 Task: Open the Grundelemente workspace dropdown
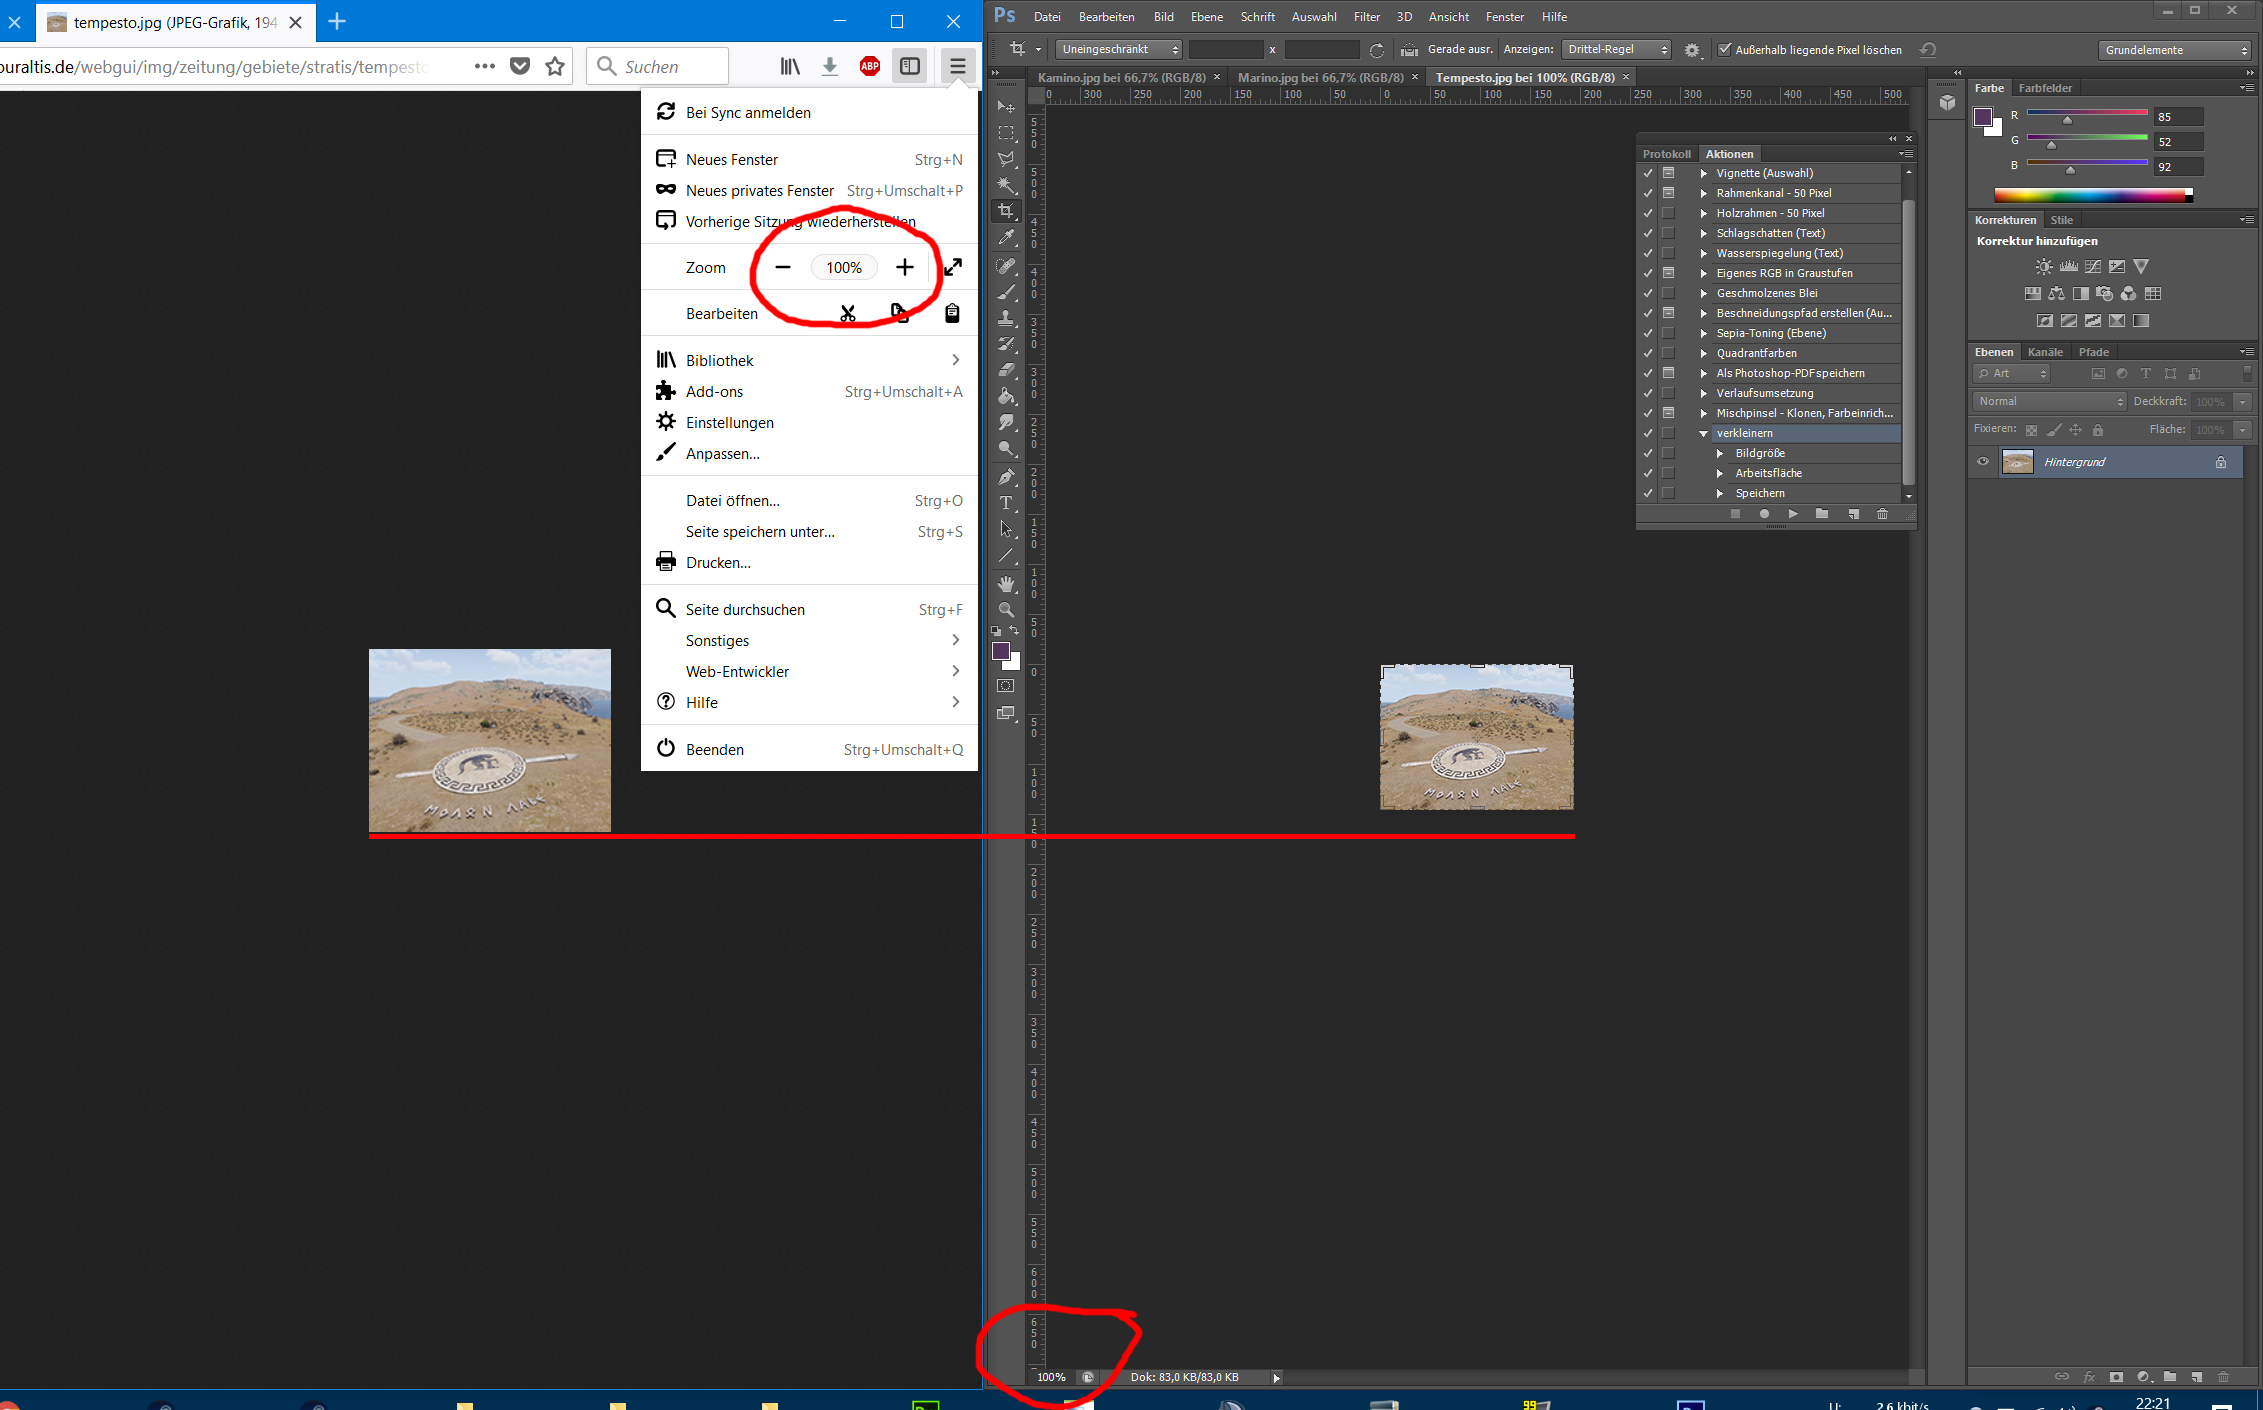click(x=2175, y=50)
